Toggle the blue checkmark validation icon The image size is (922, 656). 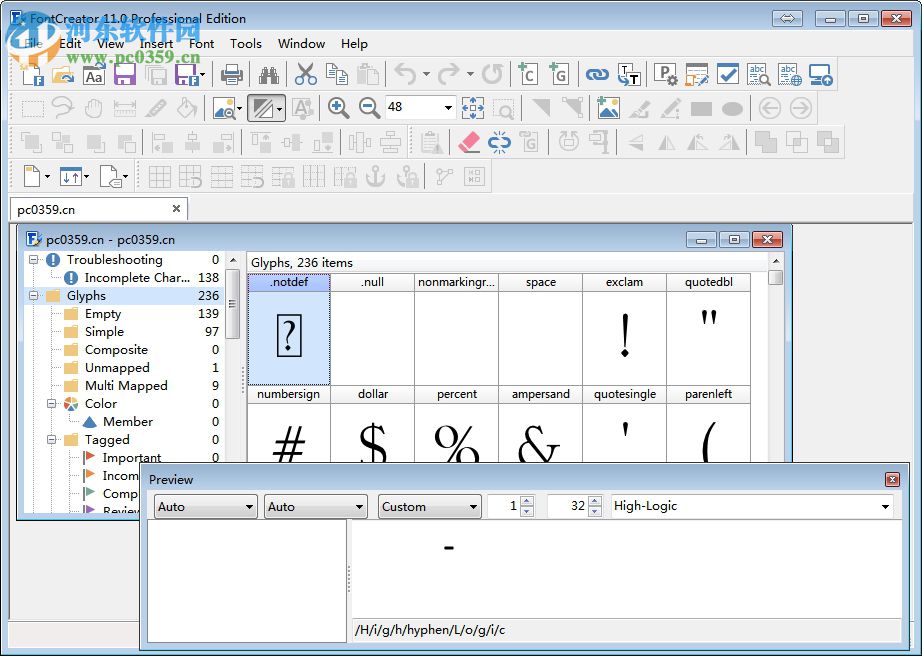point(727,76)
